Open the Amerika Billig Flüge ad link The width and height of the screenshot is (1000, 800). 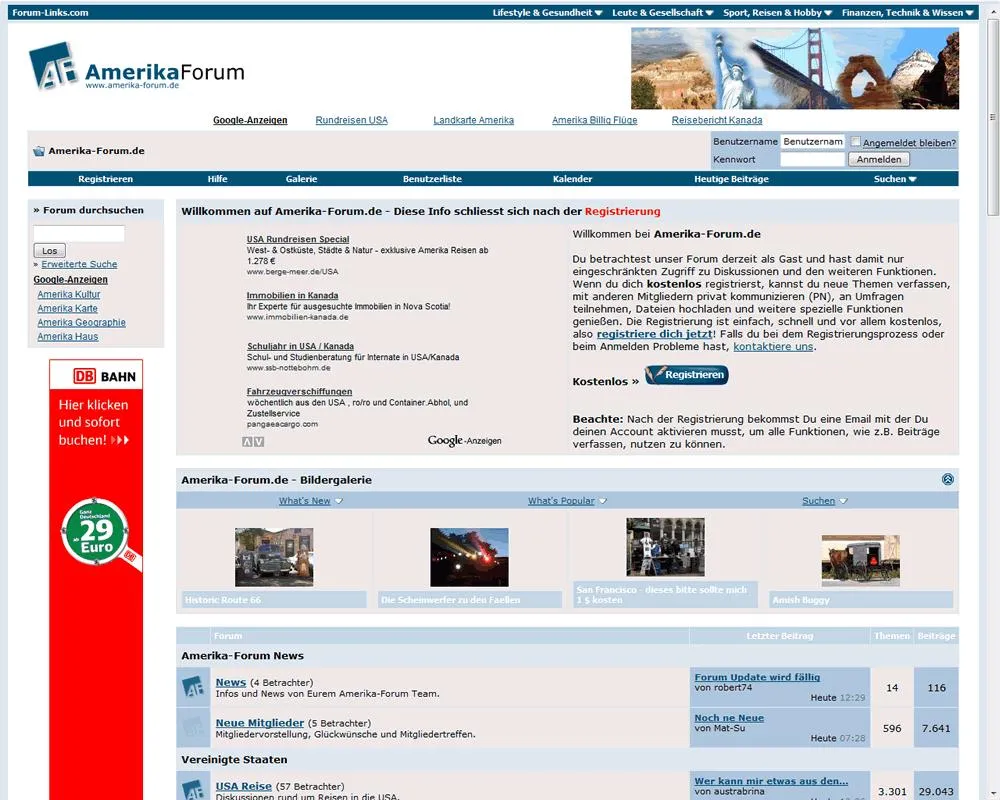point(594,120)
